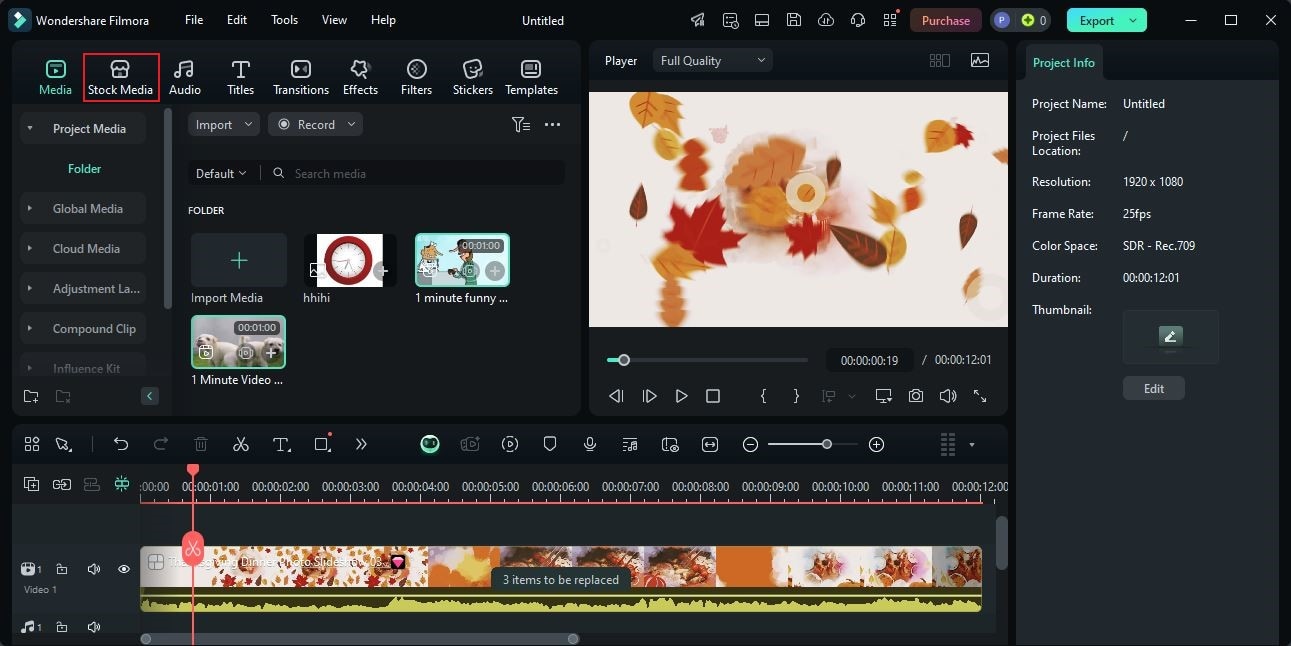
Task: Click the timeline zoom slider handle
Action: click(826, 444)
